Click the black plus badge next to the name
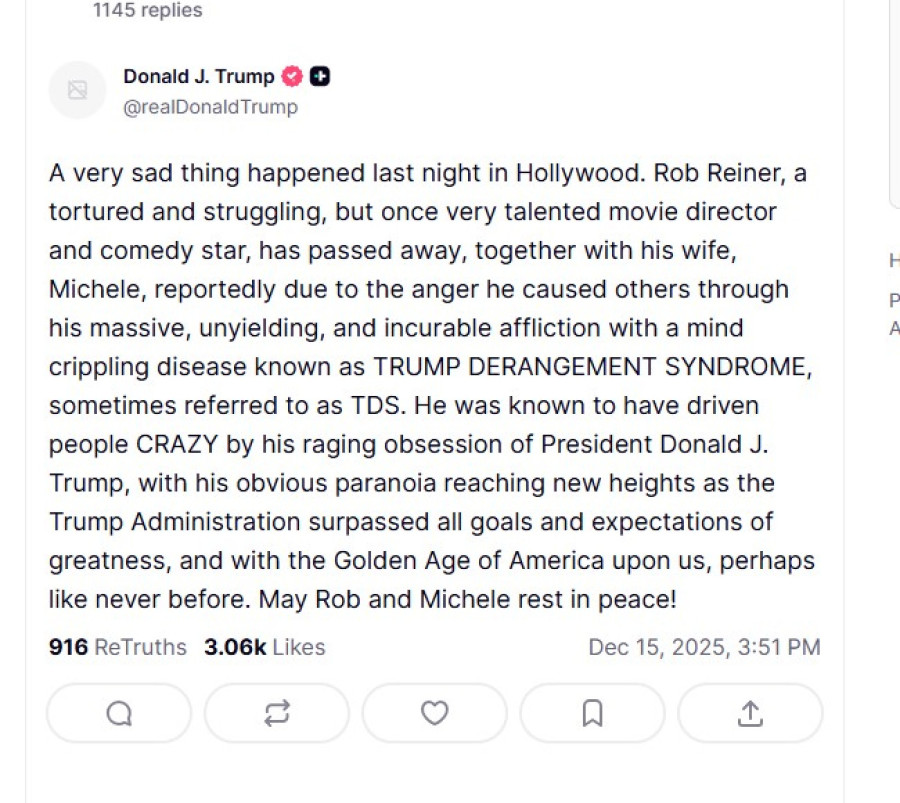Image resolution: width=900 pixels, height=803 pixels. point(320,77)
